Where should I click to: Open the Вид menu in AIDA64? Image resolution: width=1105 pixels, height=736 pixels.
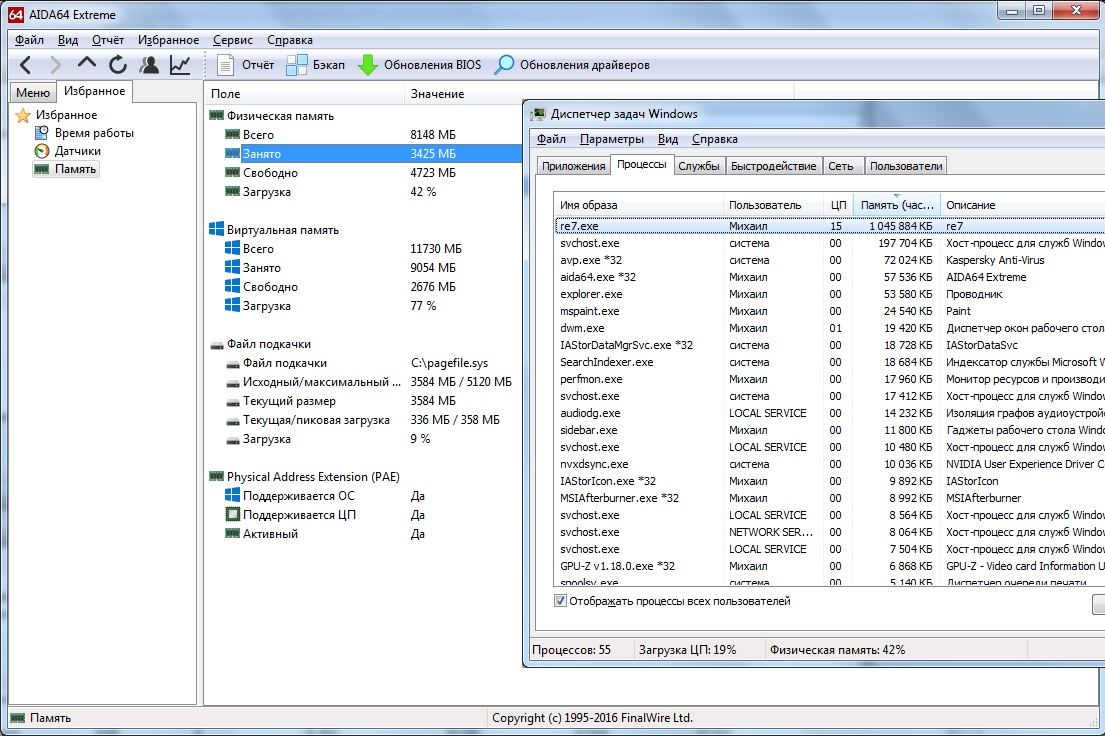point(68,40)
